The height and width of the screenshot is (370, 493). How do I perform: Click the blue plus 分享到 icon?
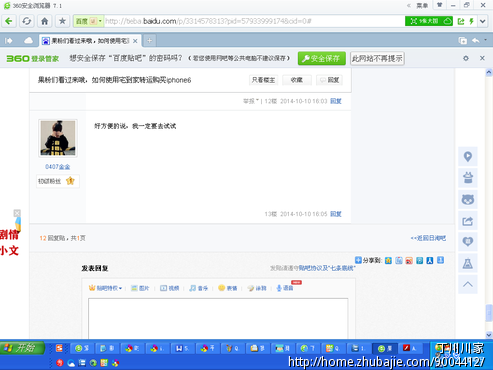[358, 260]
